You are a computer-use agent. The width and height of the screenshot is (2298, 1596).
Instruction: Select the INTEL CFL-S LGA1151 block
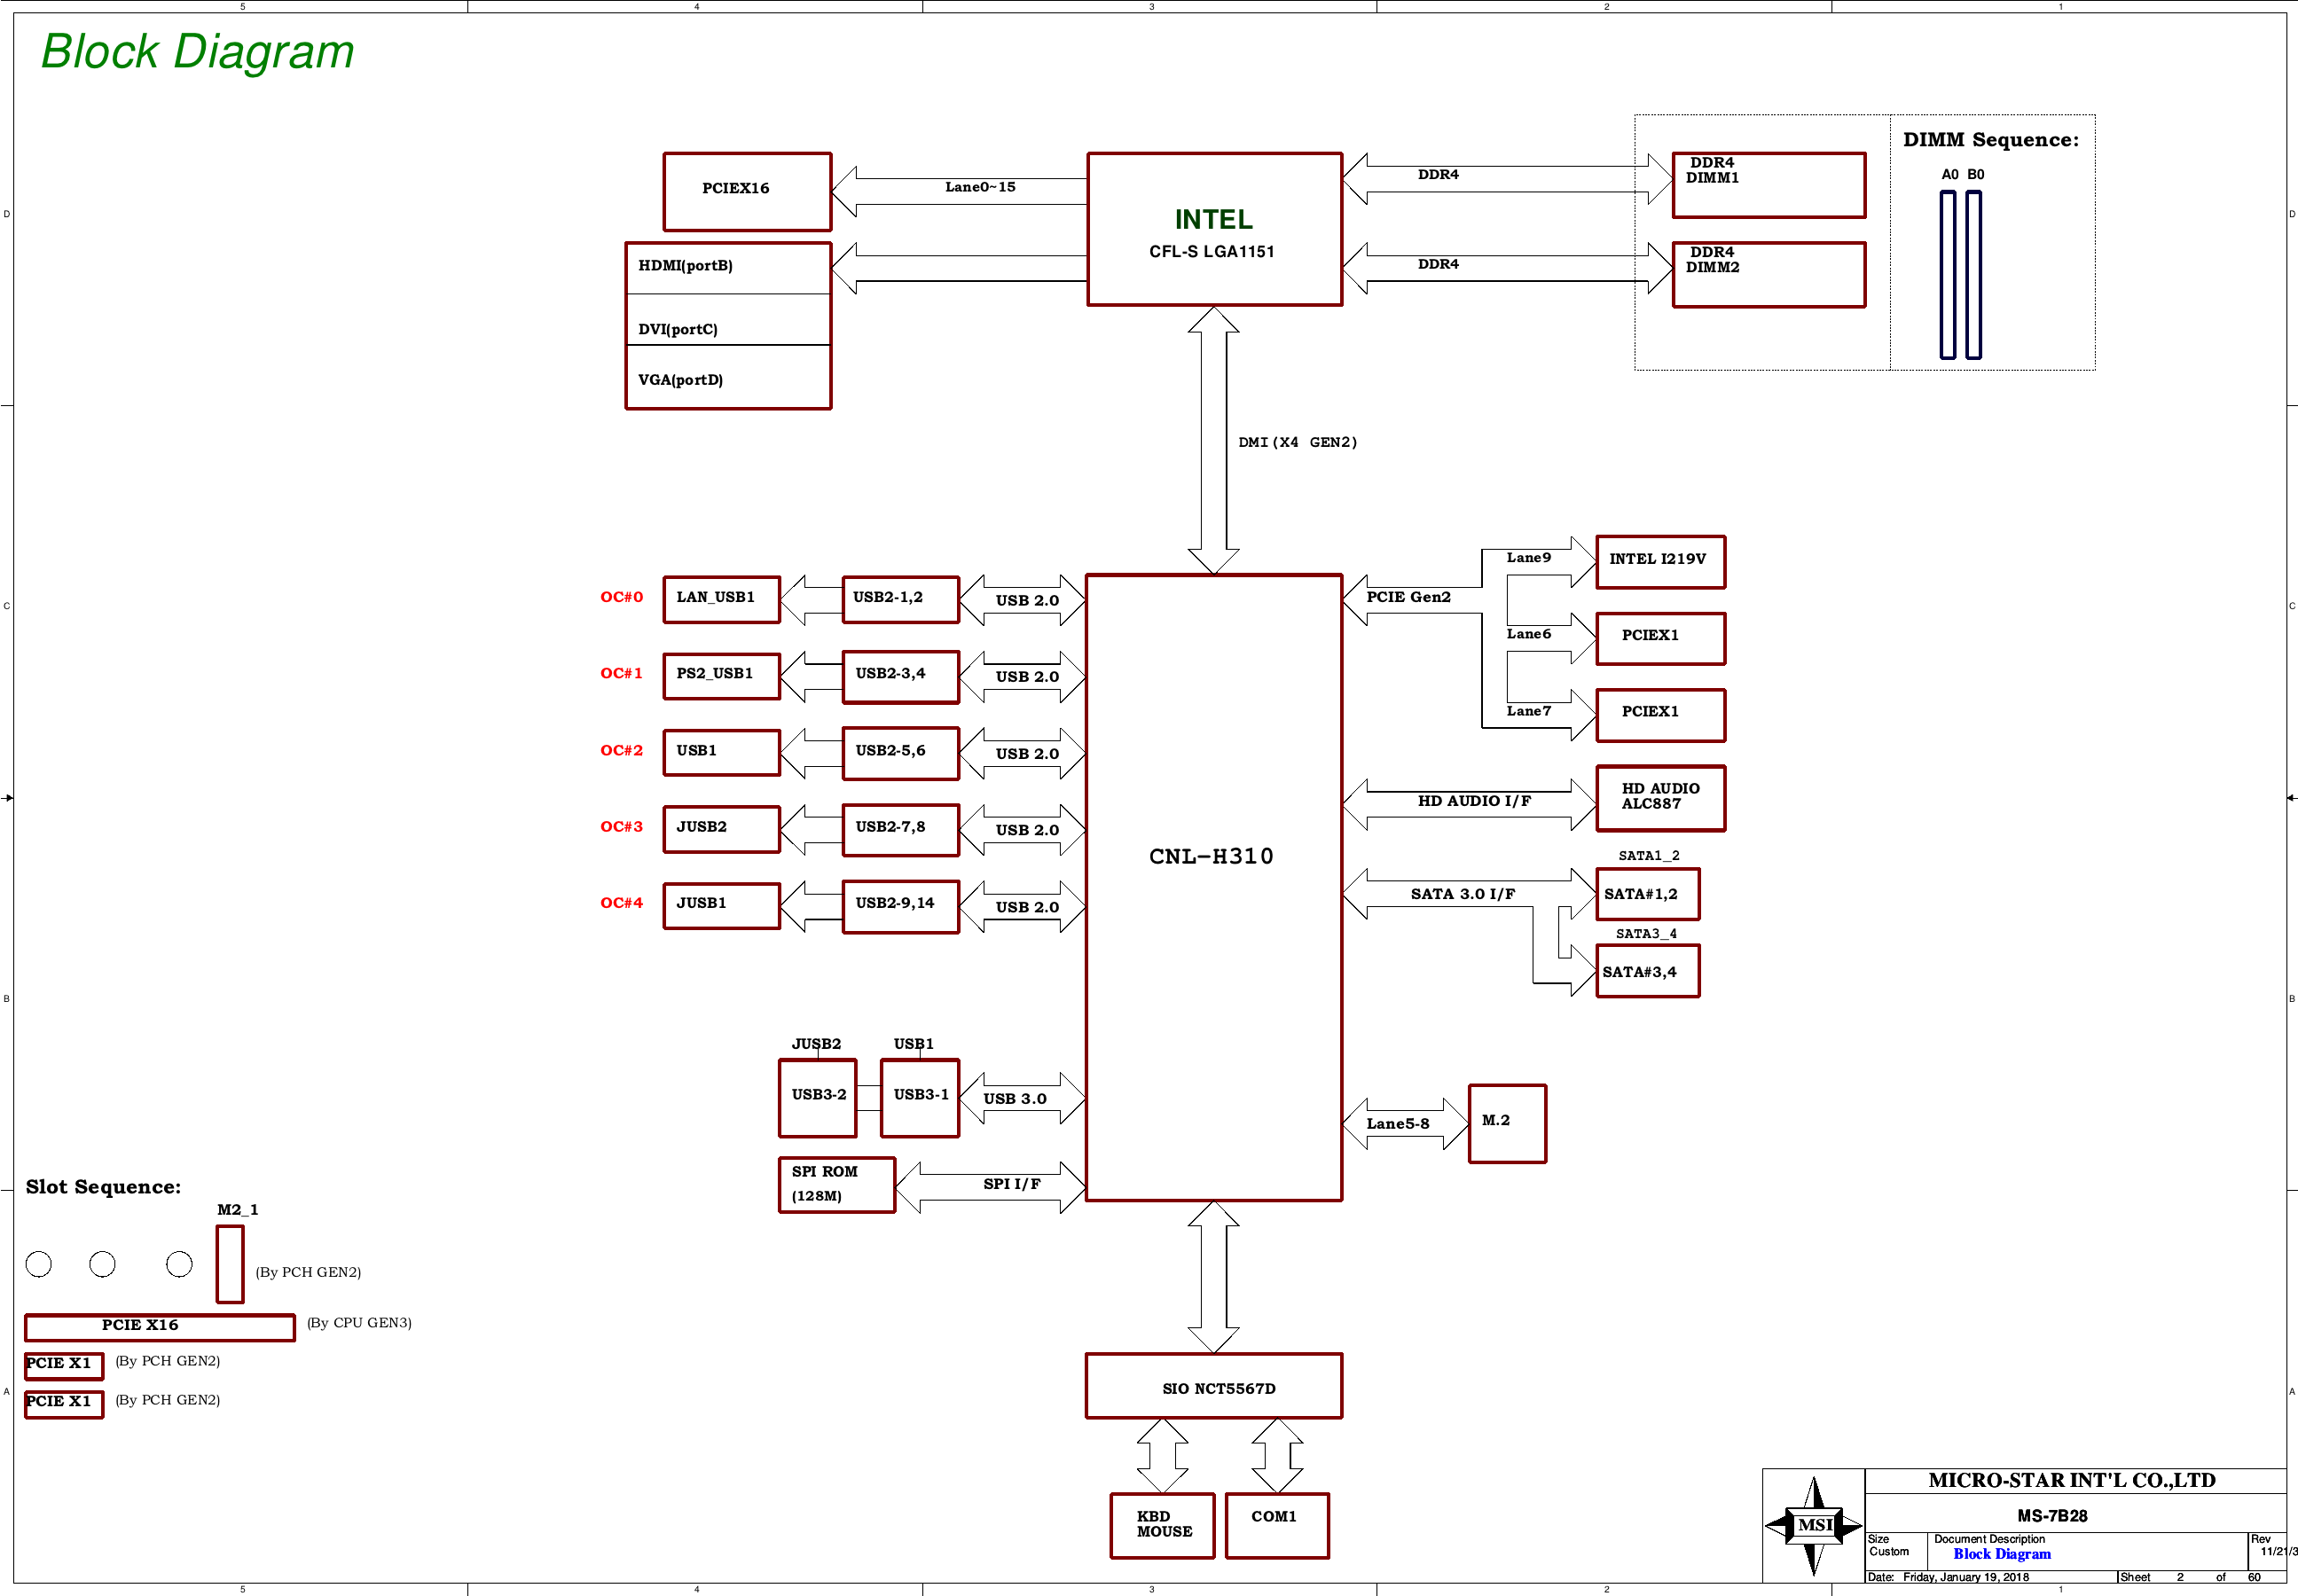1213,230
